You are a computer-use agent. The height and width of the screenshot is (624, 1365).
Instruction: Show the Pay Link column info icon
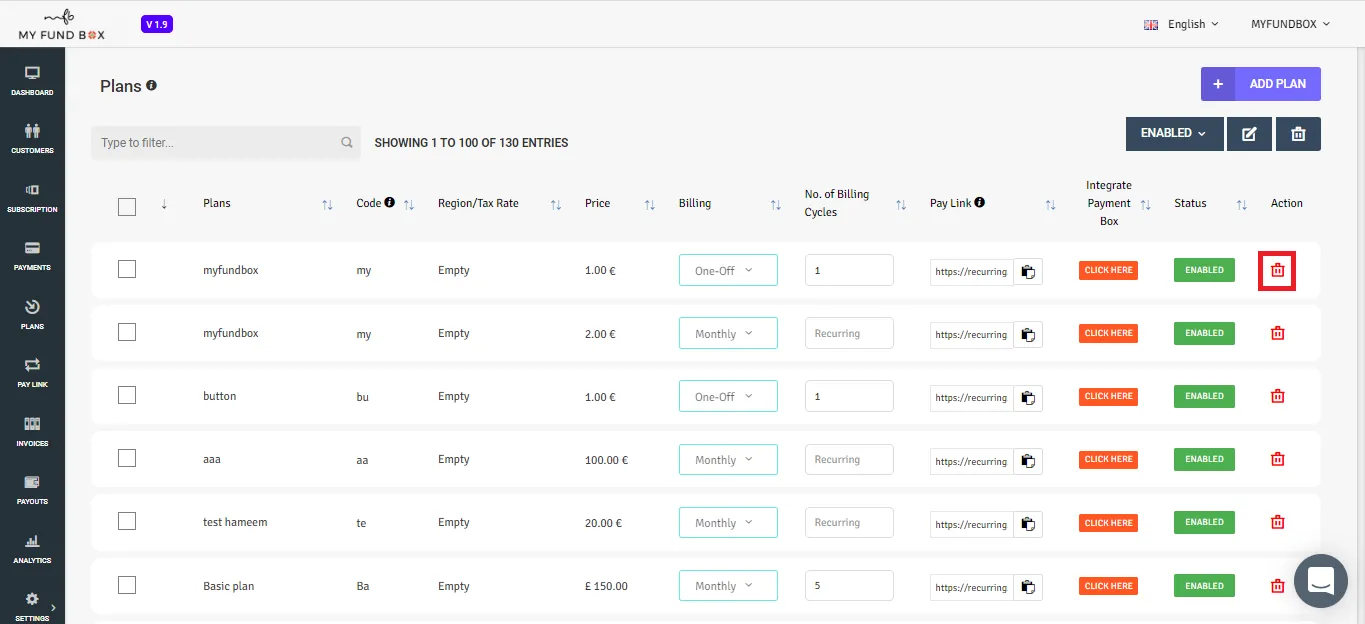(979, 202)
